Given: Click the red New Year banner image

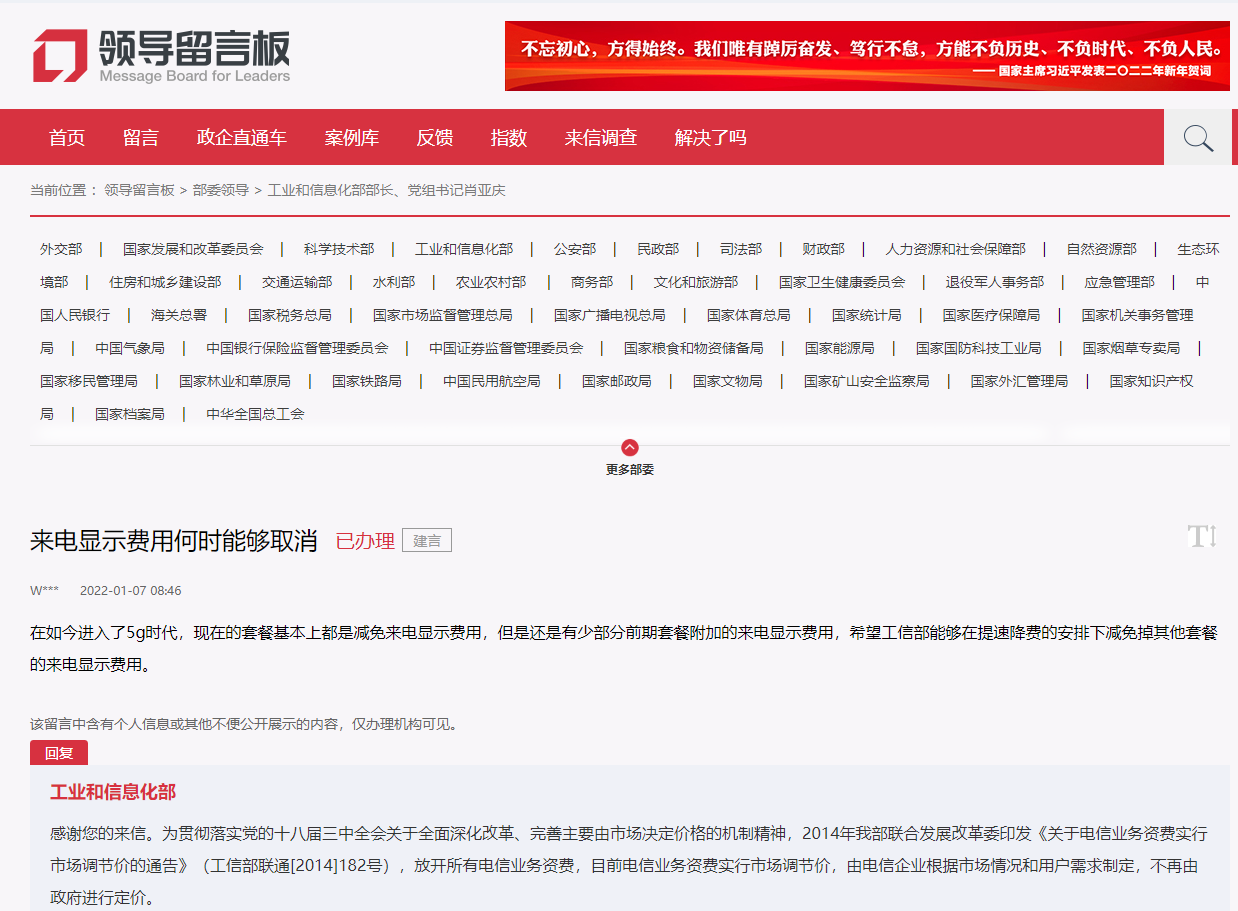Looking at the screenshot, I should tap(867, 56).
